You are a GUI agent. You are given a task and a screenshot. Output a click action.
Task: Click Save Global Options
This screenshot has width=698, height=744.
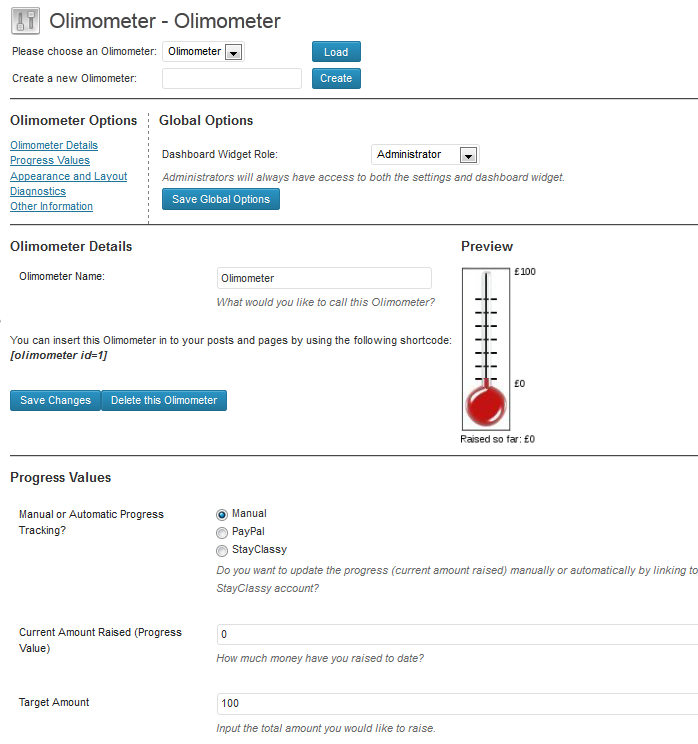point(221,199)
